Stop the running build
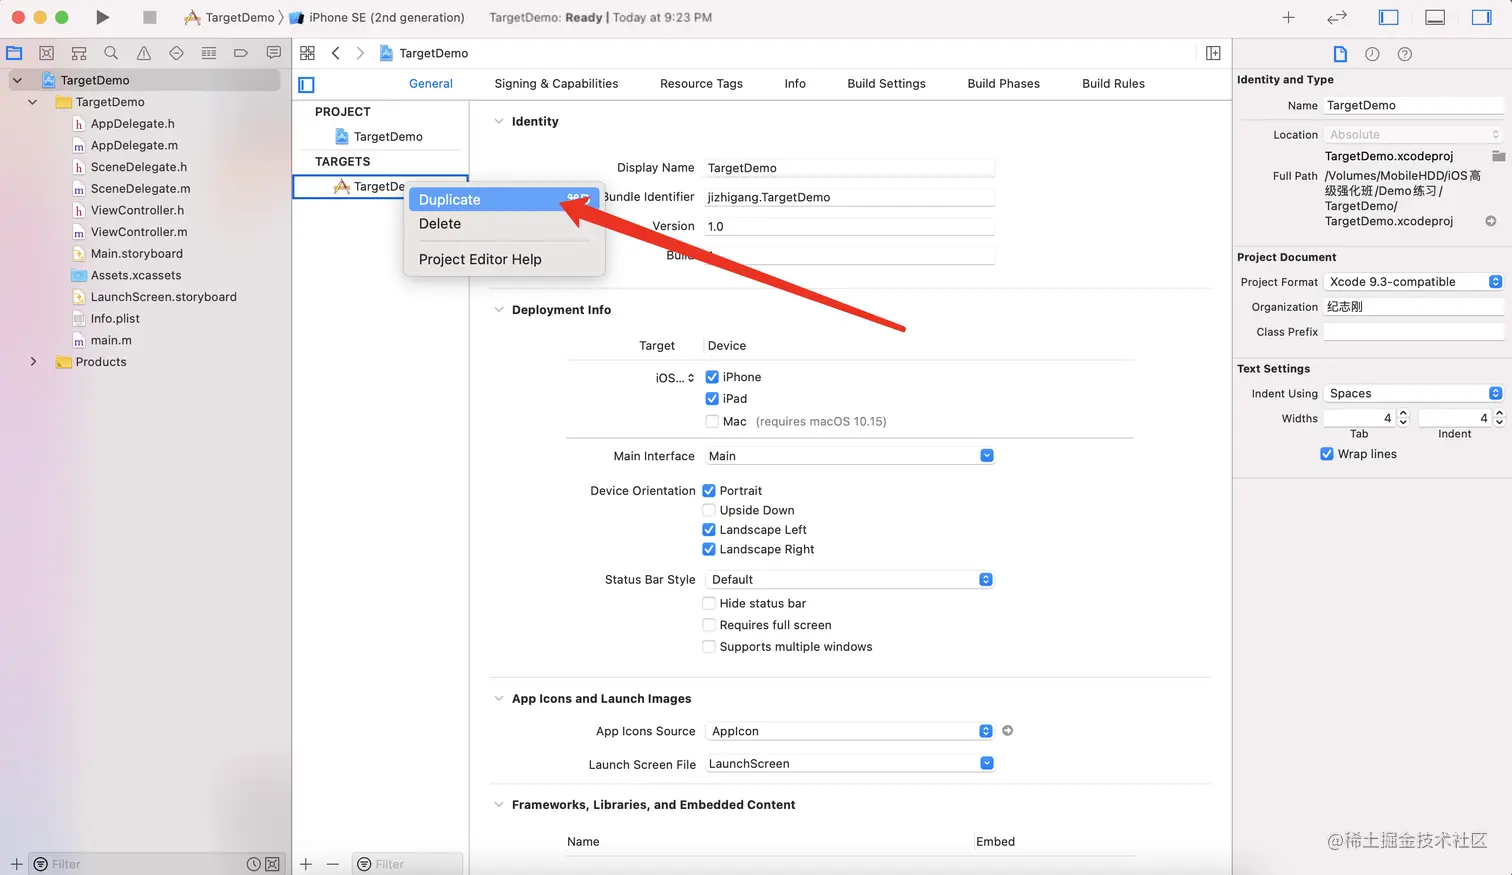 click(149, 17)
